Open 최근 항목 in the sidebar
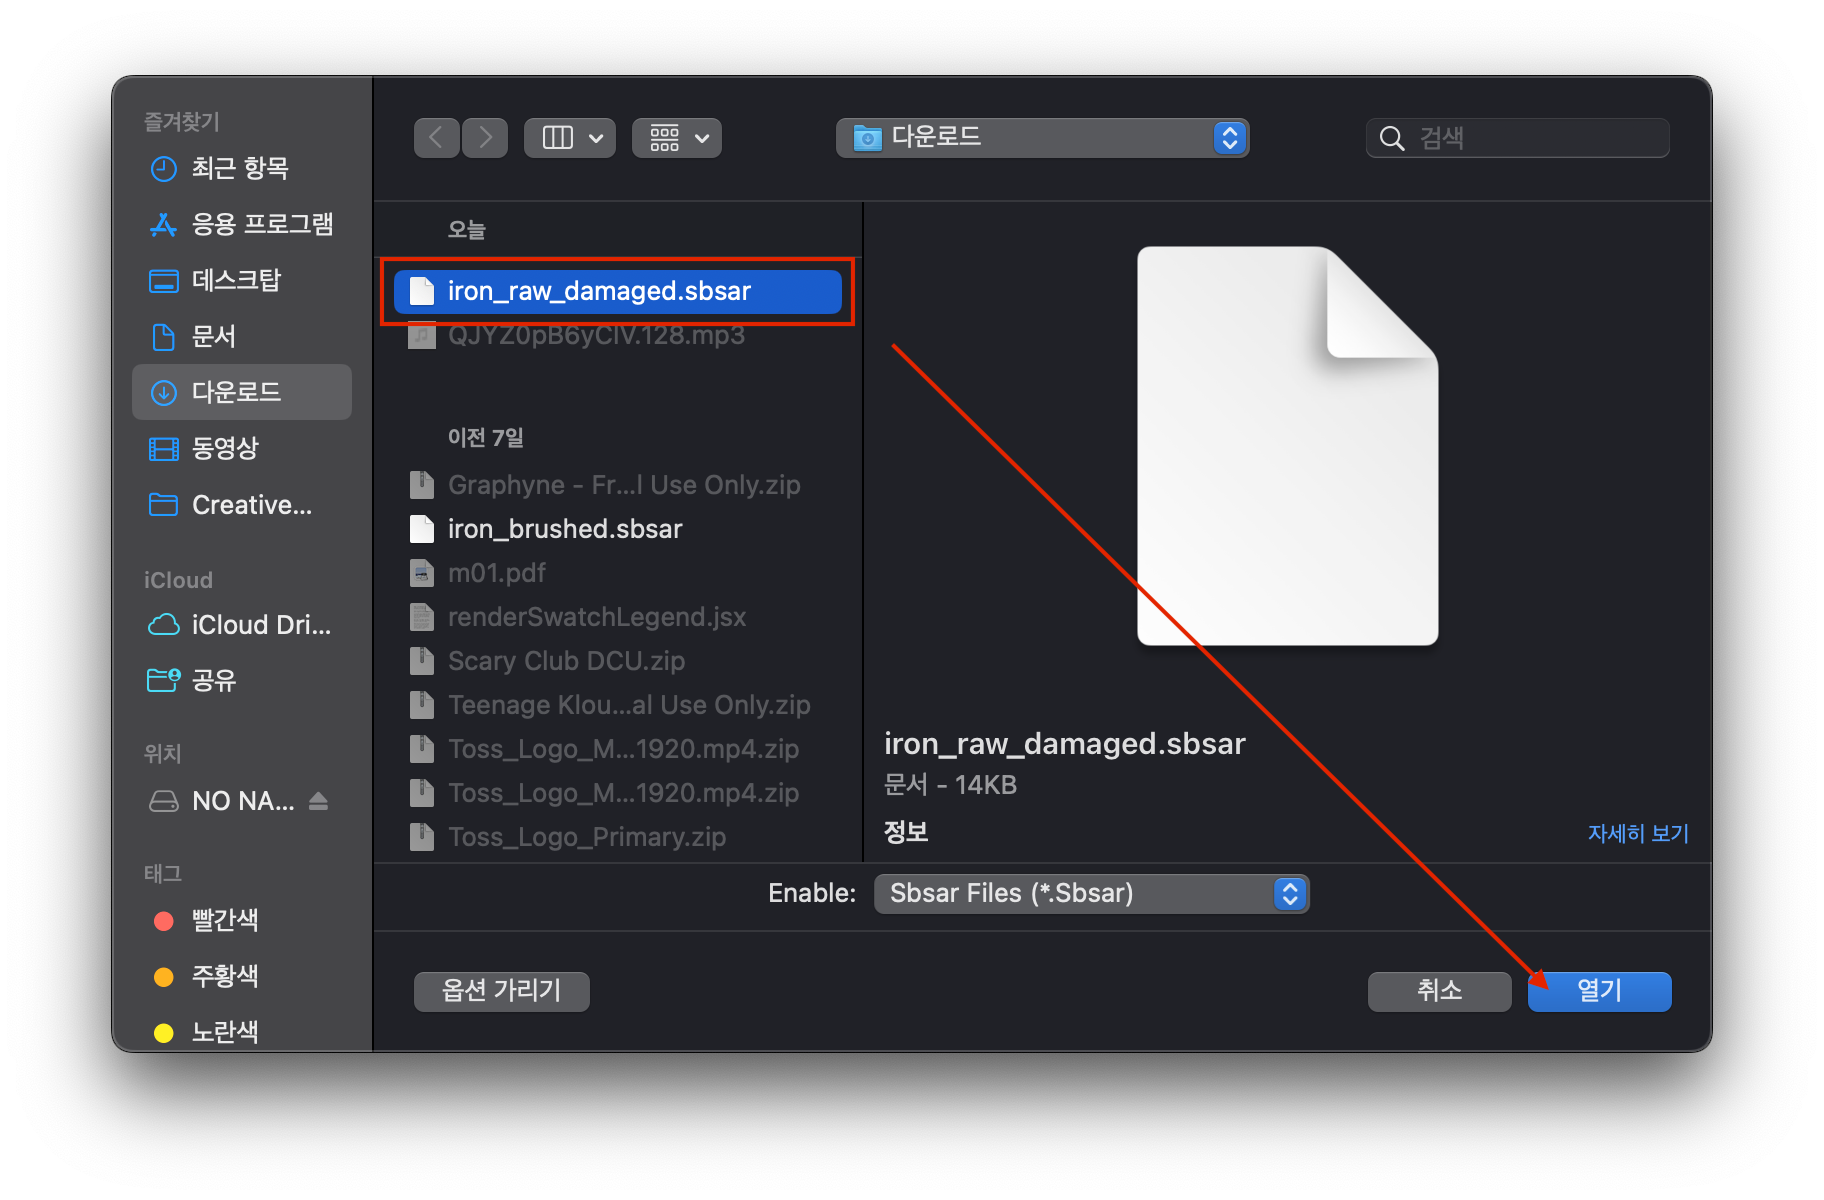 point(240,168)
